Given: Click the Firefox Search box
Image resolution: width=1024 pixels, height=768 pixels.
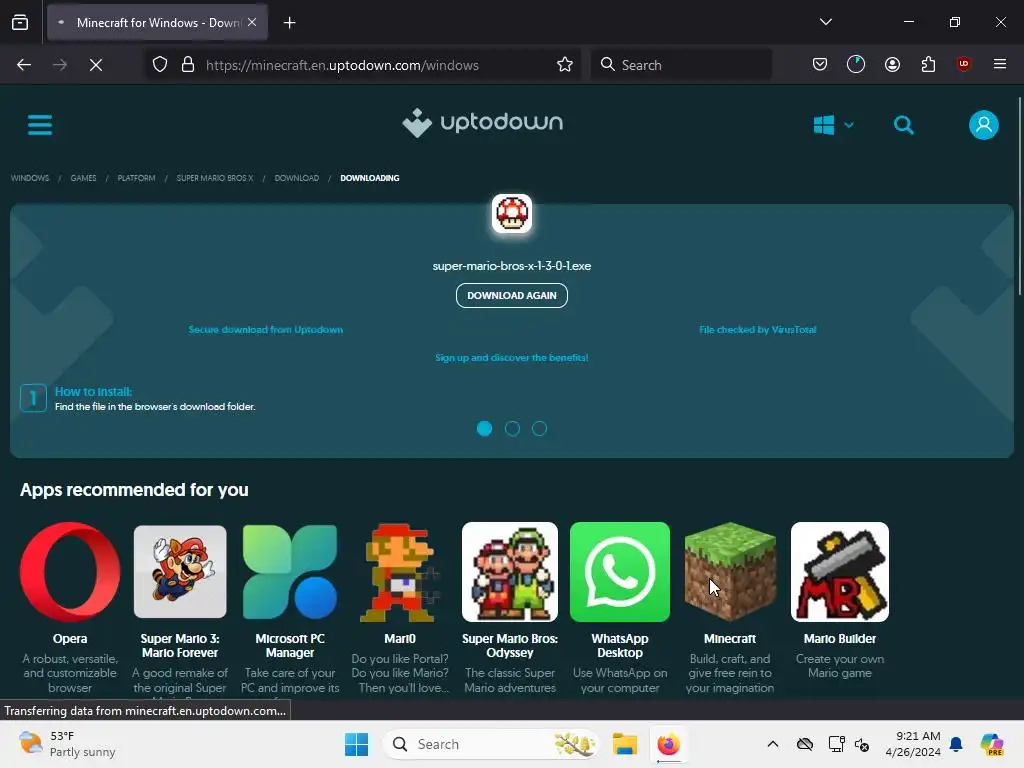Looking at the screenshot, I should [x=681, y=65].
